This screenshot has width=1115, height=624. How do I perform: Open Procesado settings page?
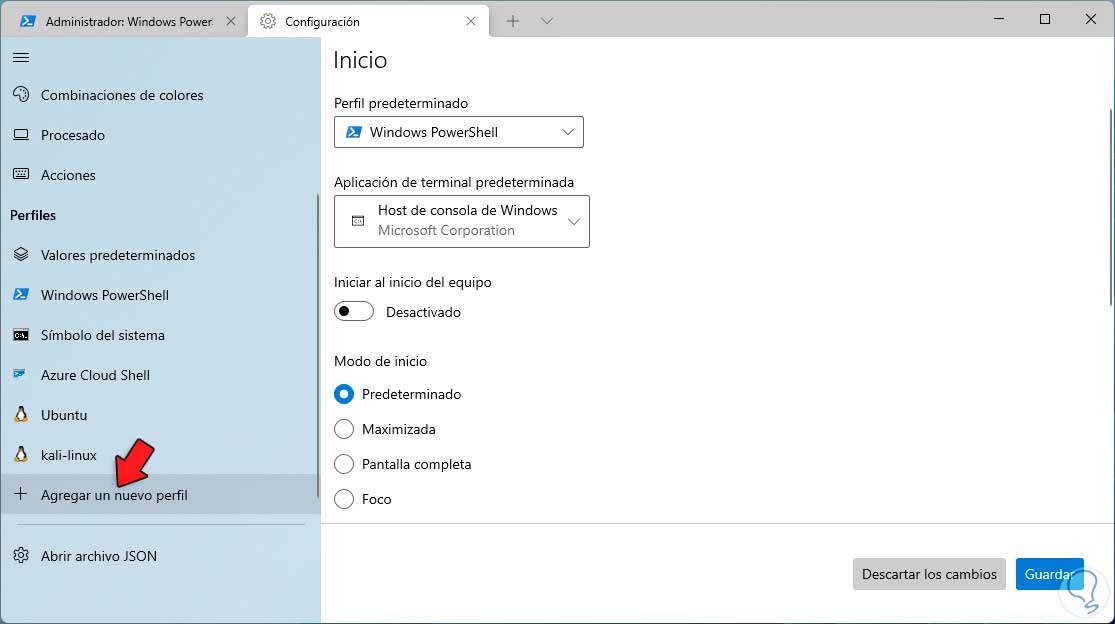tap(160, 134)
